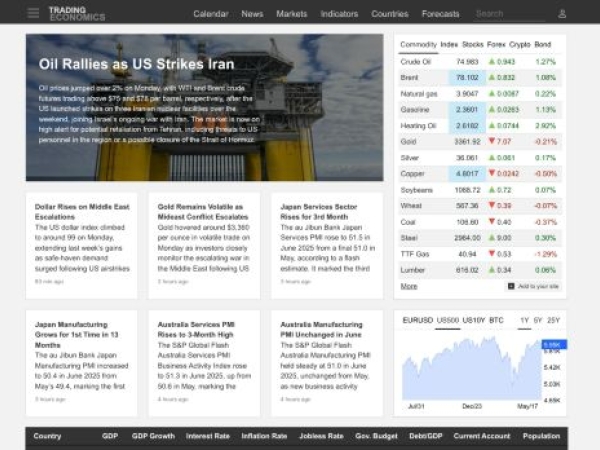
Task: Click the Debt/GDP column header
Action: [426, 436]
